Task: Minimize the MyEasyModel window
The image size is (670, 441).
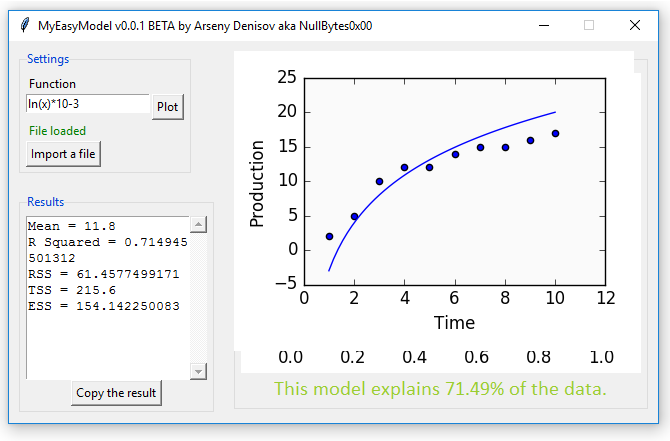Action: click(x=544, y=26)
